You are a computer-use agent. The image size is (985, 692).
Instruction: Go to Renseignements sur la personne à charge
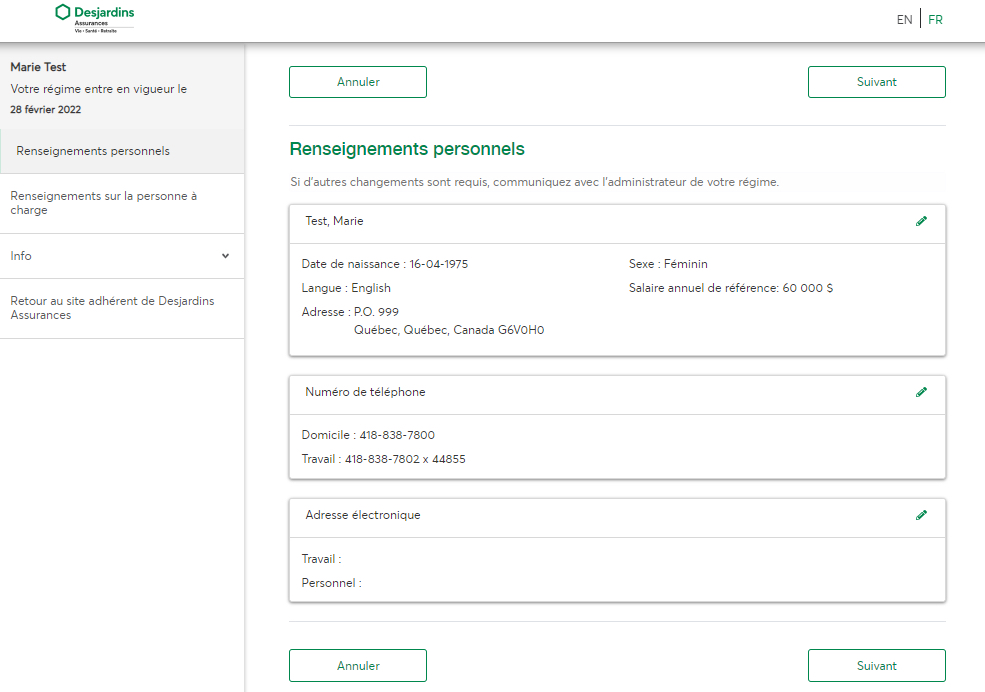coord(104,203)
